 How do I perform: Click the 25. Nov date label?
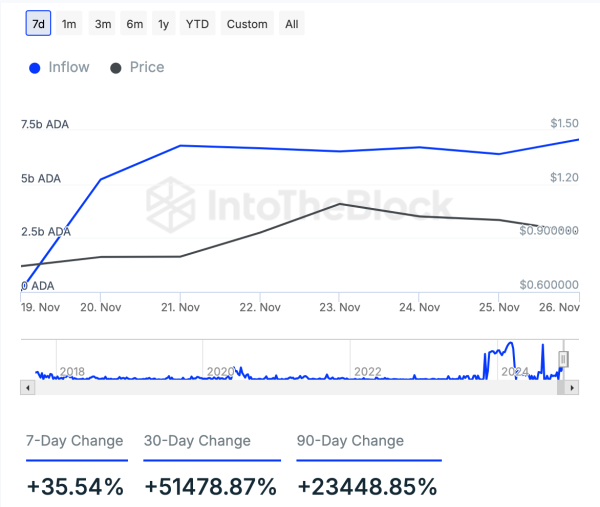[x=499, y=307]
